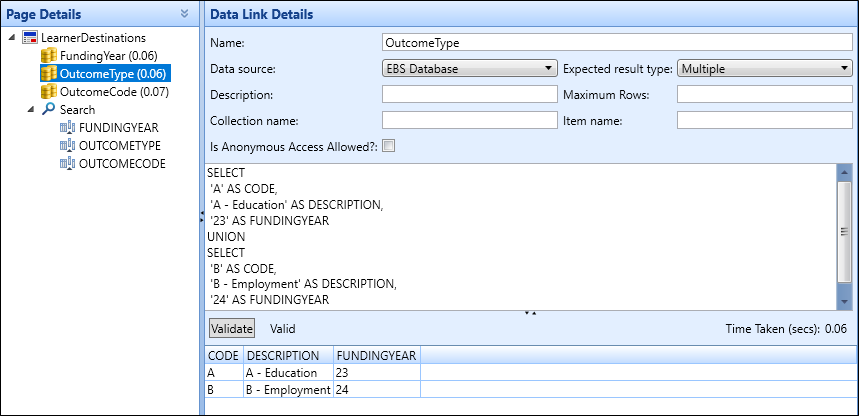Click the OutcomeType database icon

(x=48, y=73)
